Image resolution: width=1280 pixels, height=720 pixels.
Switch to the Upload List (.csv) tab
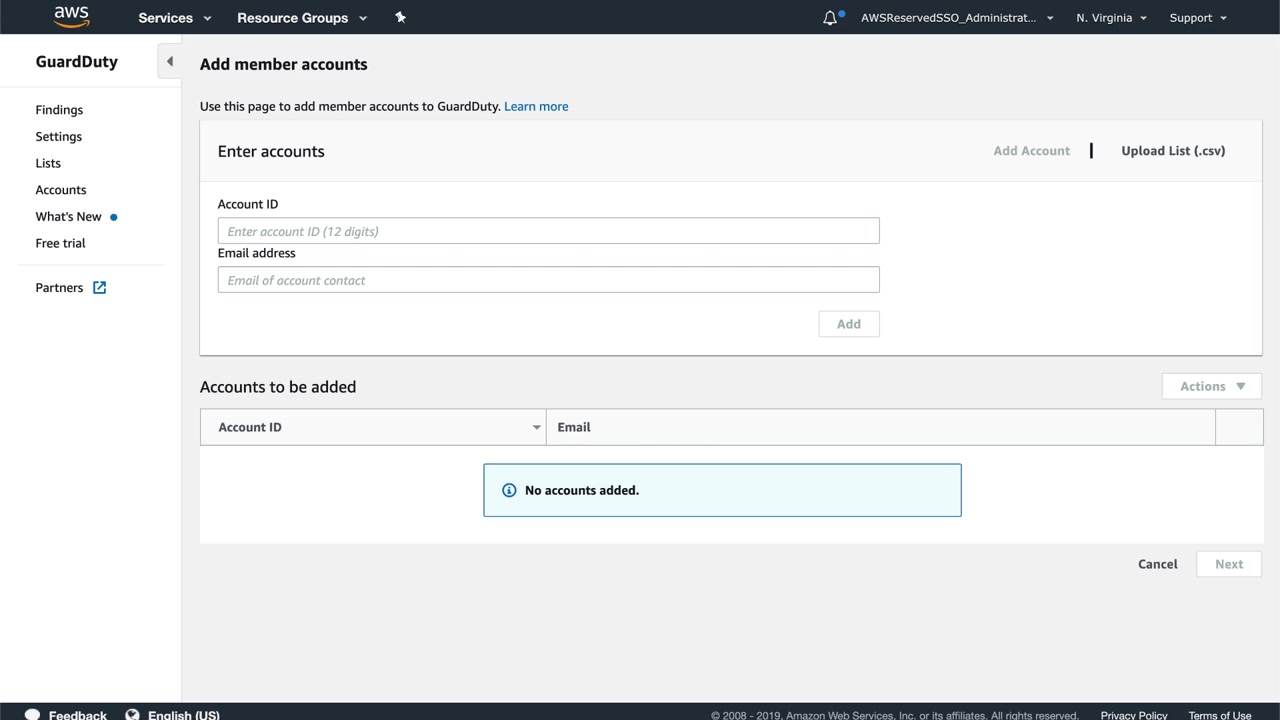click(1173, 151)
